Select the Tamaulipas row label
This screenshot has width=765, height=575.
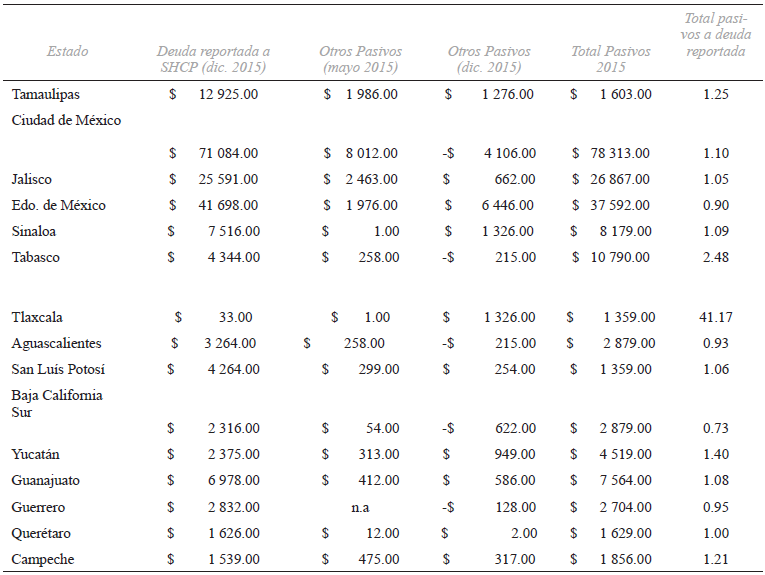pyautogui.click(x=46, y=94)
